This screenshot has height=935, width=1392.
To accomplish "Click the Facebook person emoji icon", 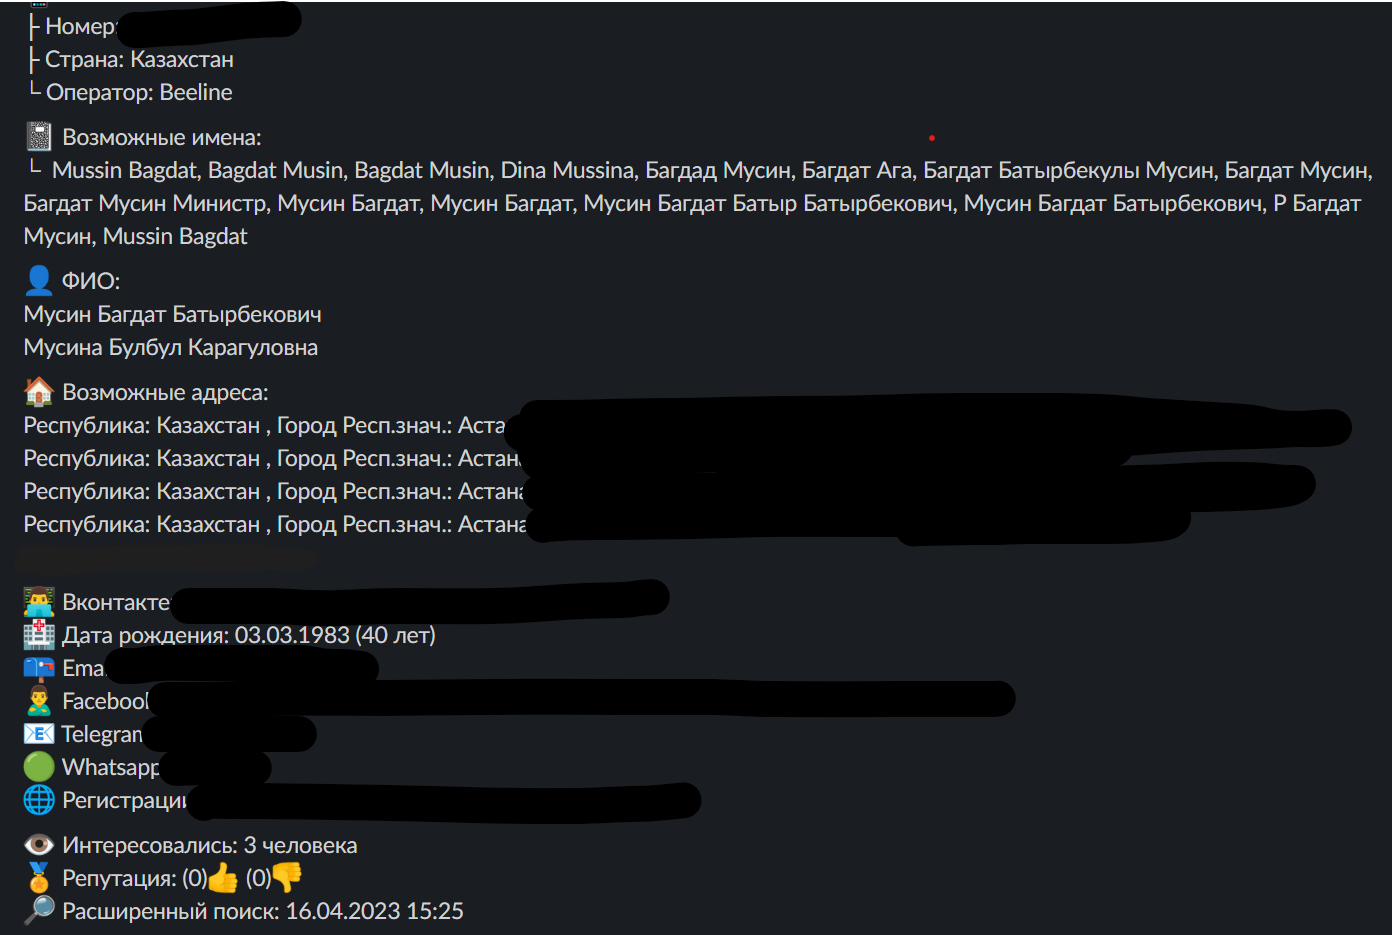I will [39, 701].
